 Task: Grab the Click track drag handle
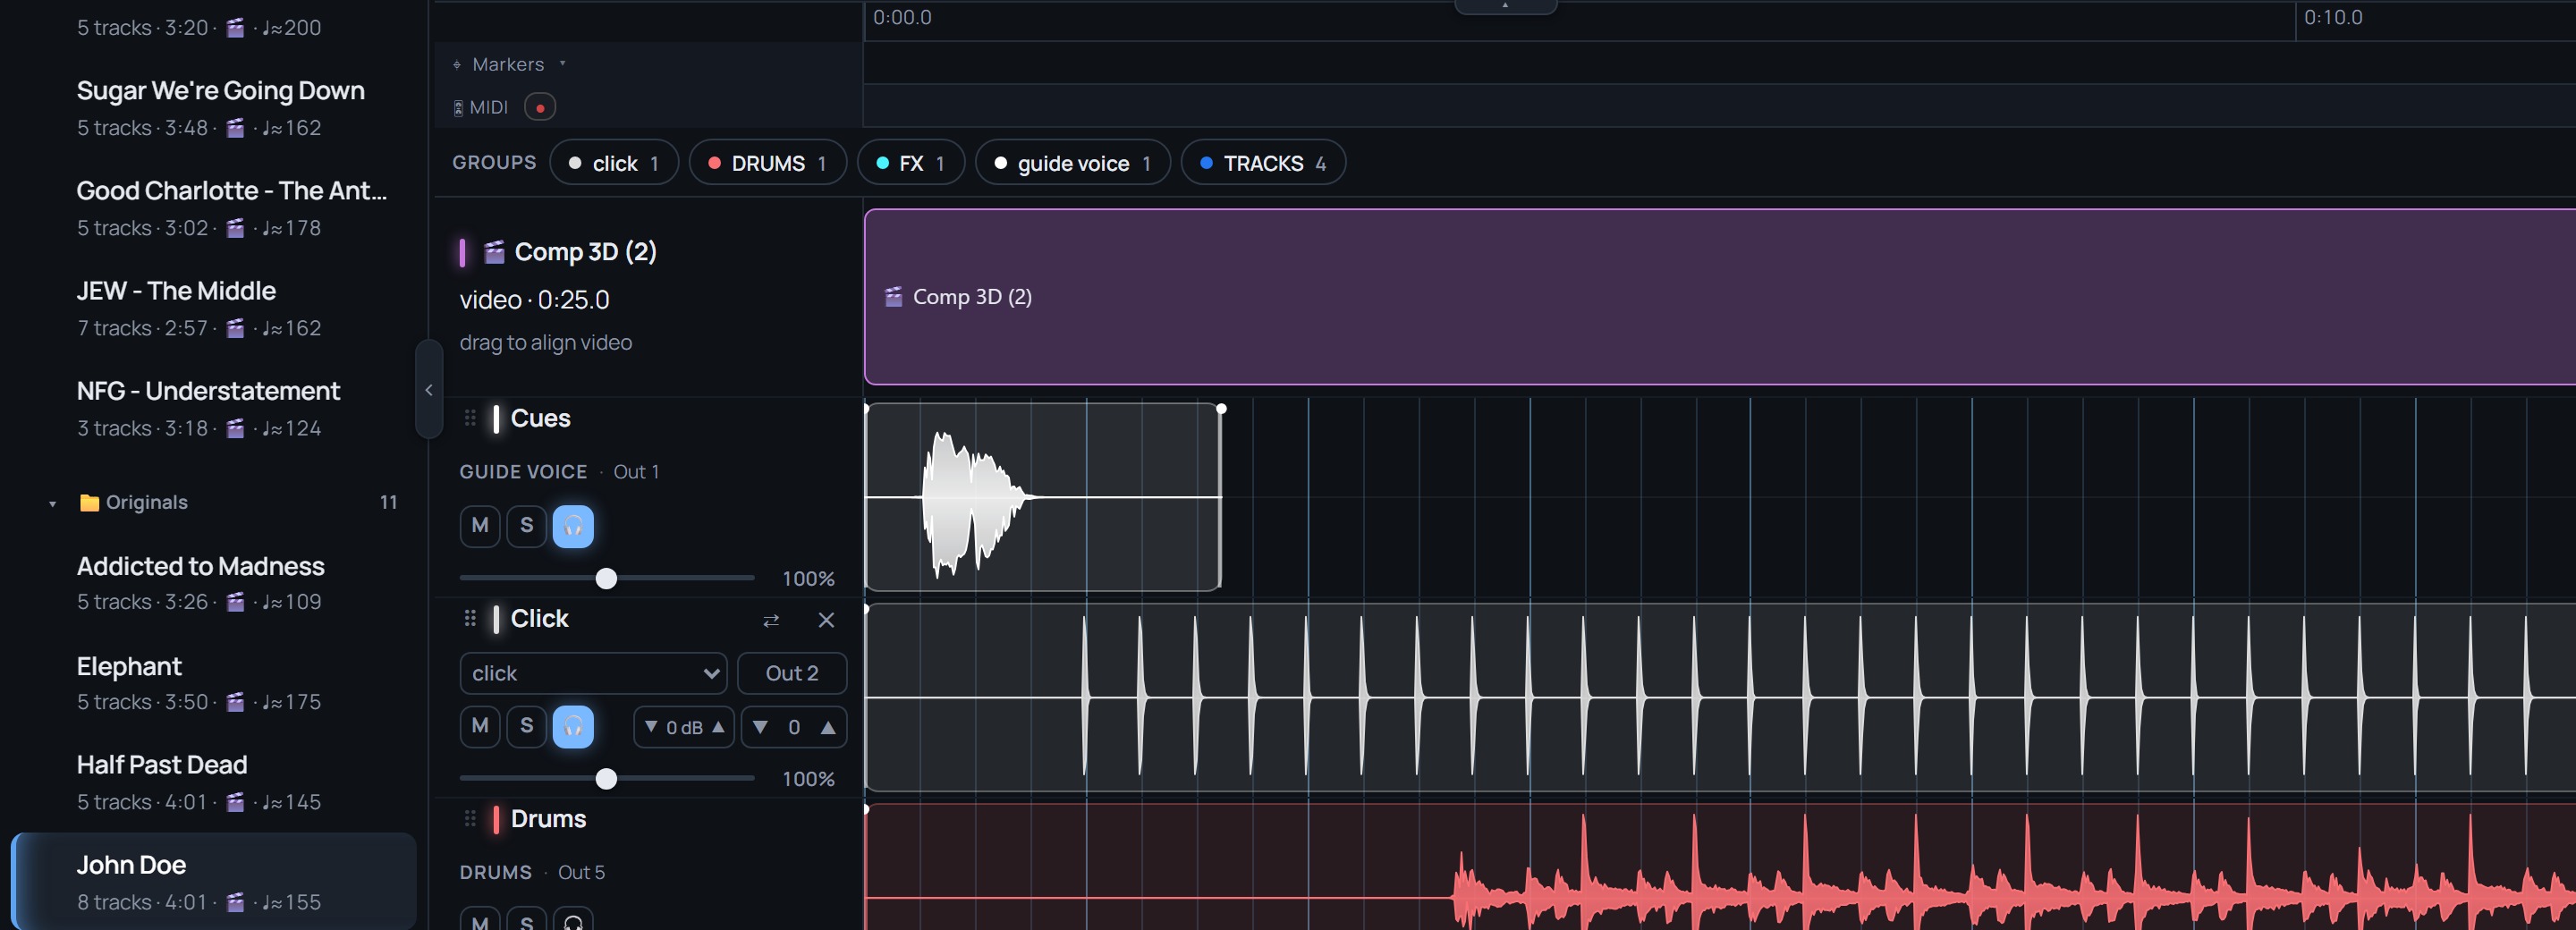[470, 618]
